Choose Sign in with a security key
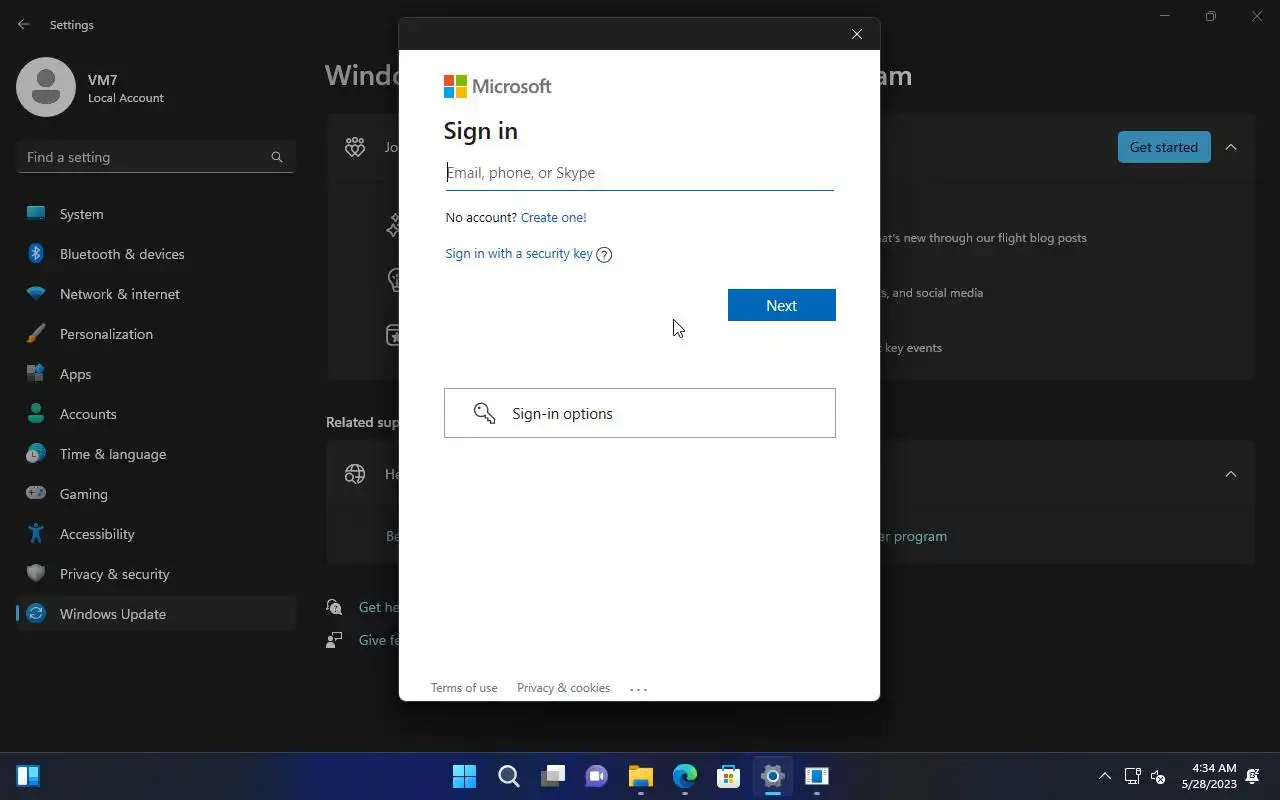Screen dimensions: 1280x800 (519, 254)
